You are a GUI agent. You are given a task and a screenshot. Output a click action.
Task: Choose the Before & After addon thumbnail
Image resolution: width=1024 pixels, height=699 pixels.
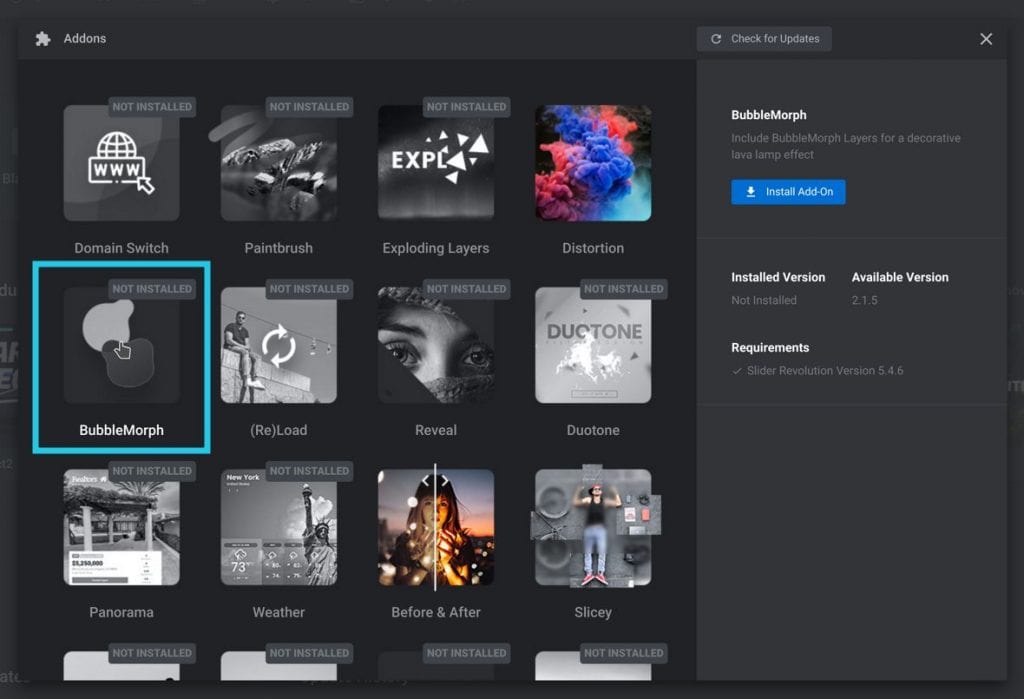pos(436,527)
